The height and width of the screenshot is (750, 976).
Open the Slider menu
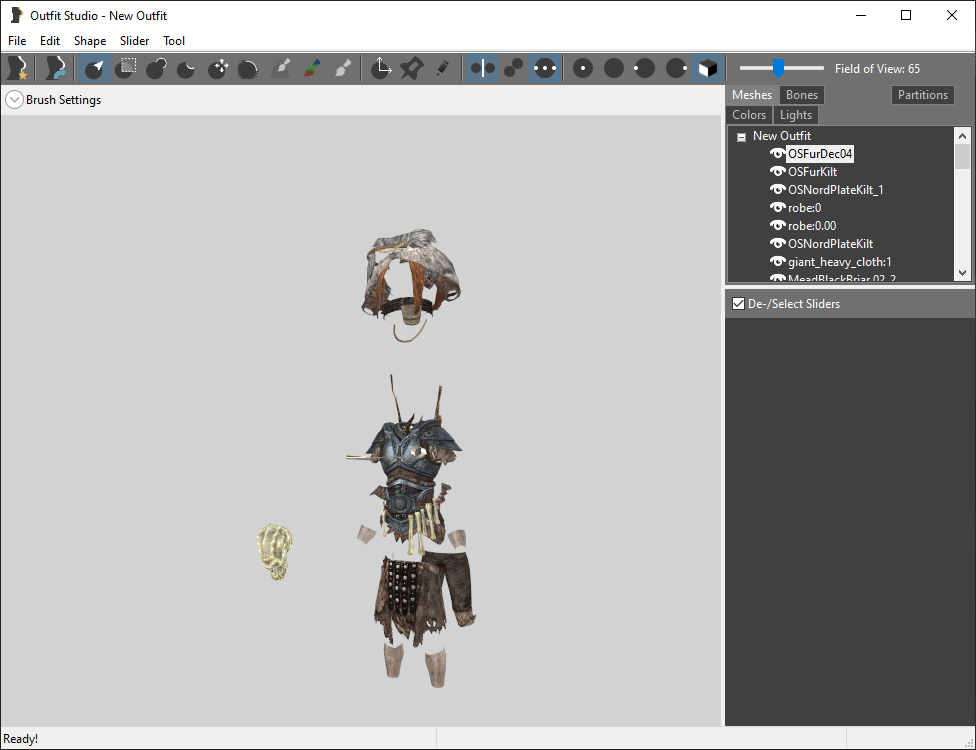(x=134, y=40)
